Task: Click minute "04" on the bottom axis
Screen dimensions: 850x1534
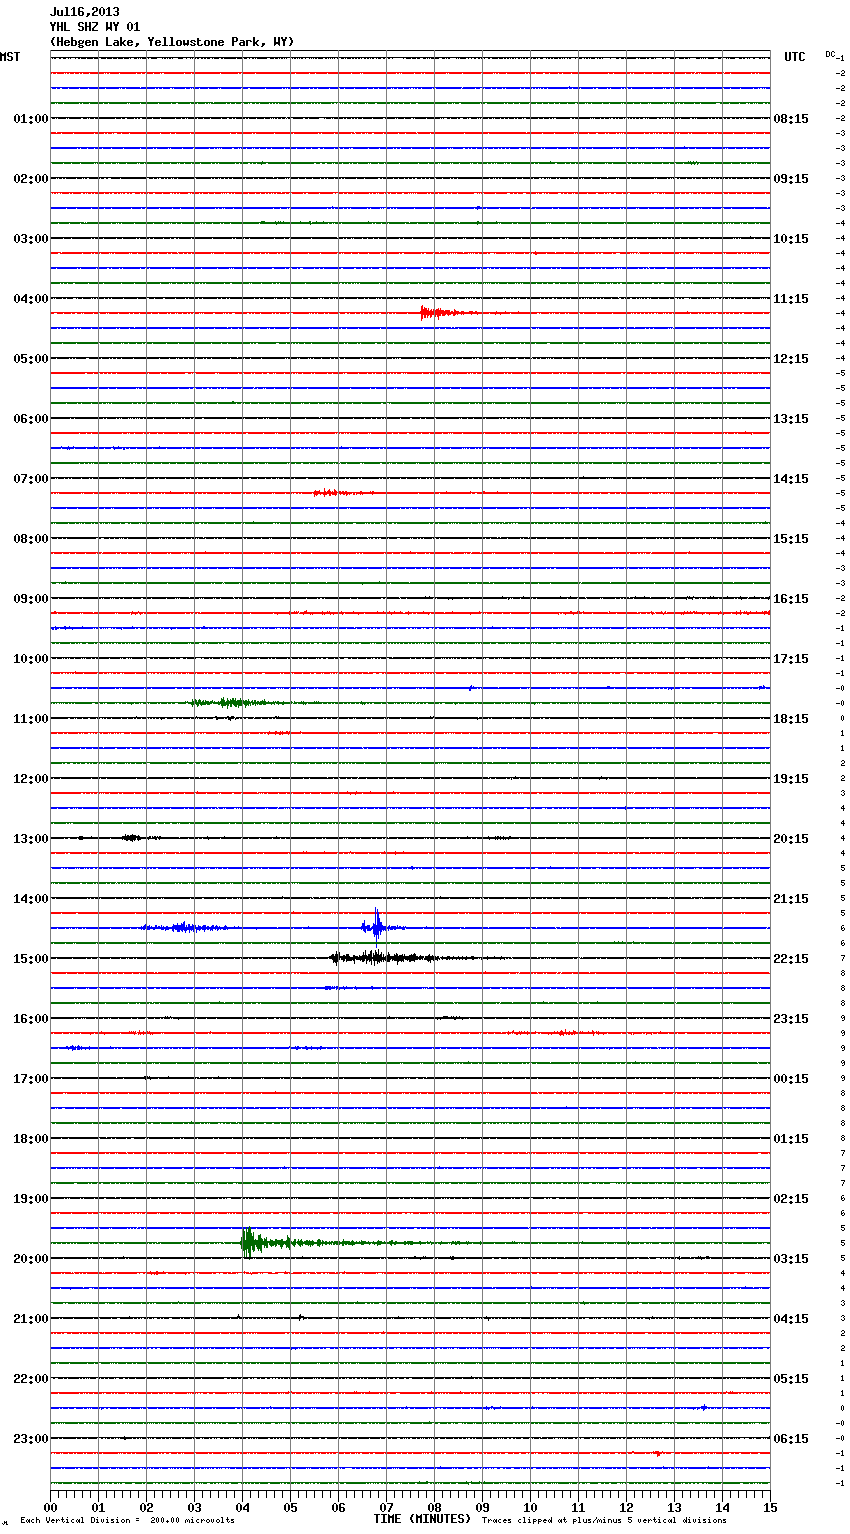Action: coord(242,1507)
